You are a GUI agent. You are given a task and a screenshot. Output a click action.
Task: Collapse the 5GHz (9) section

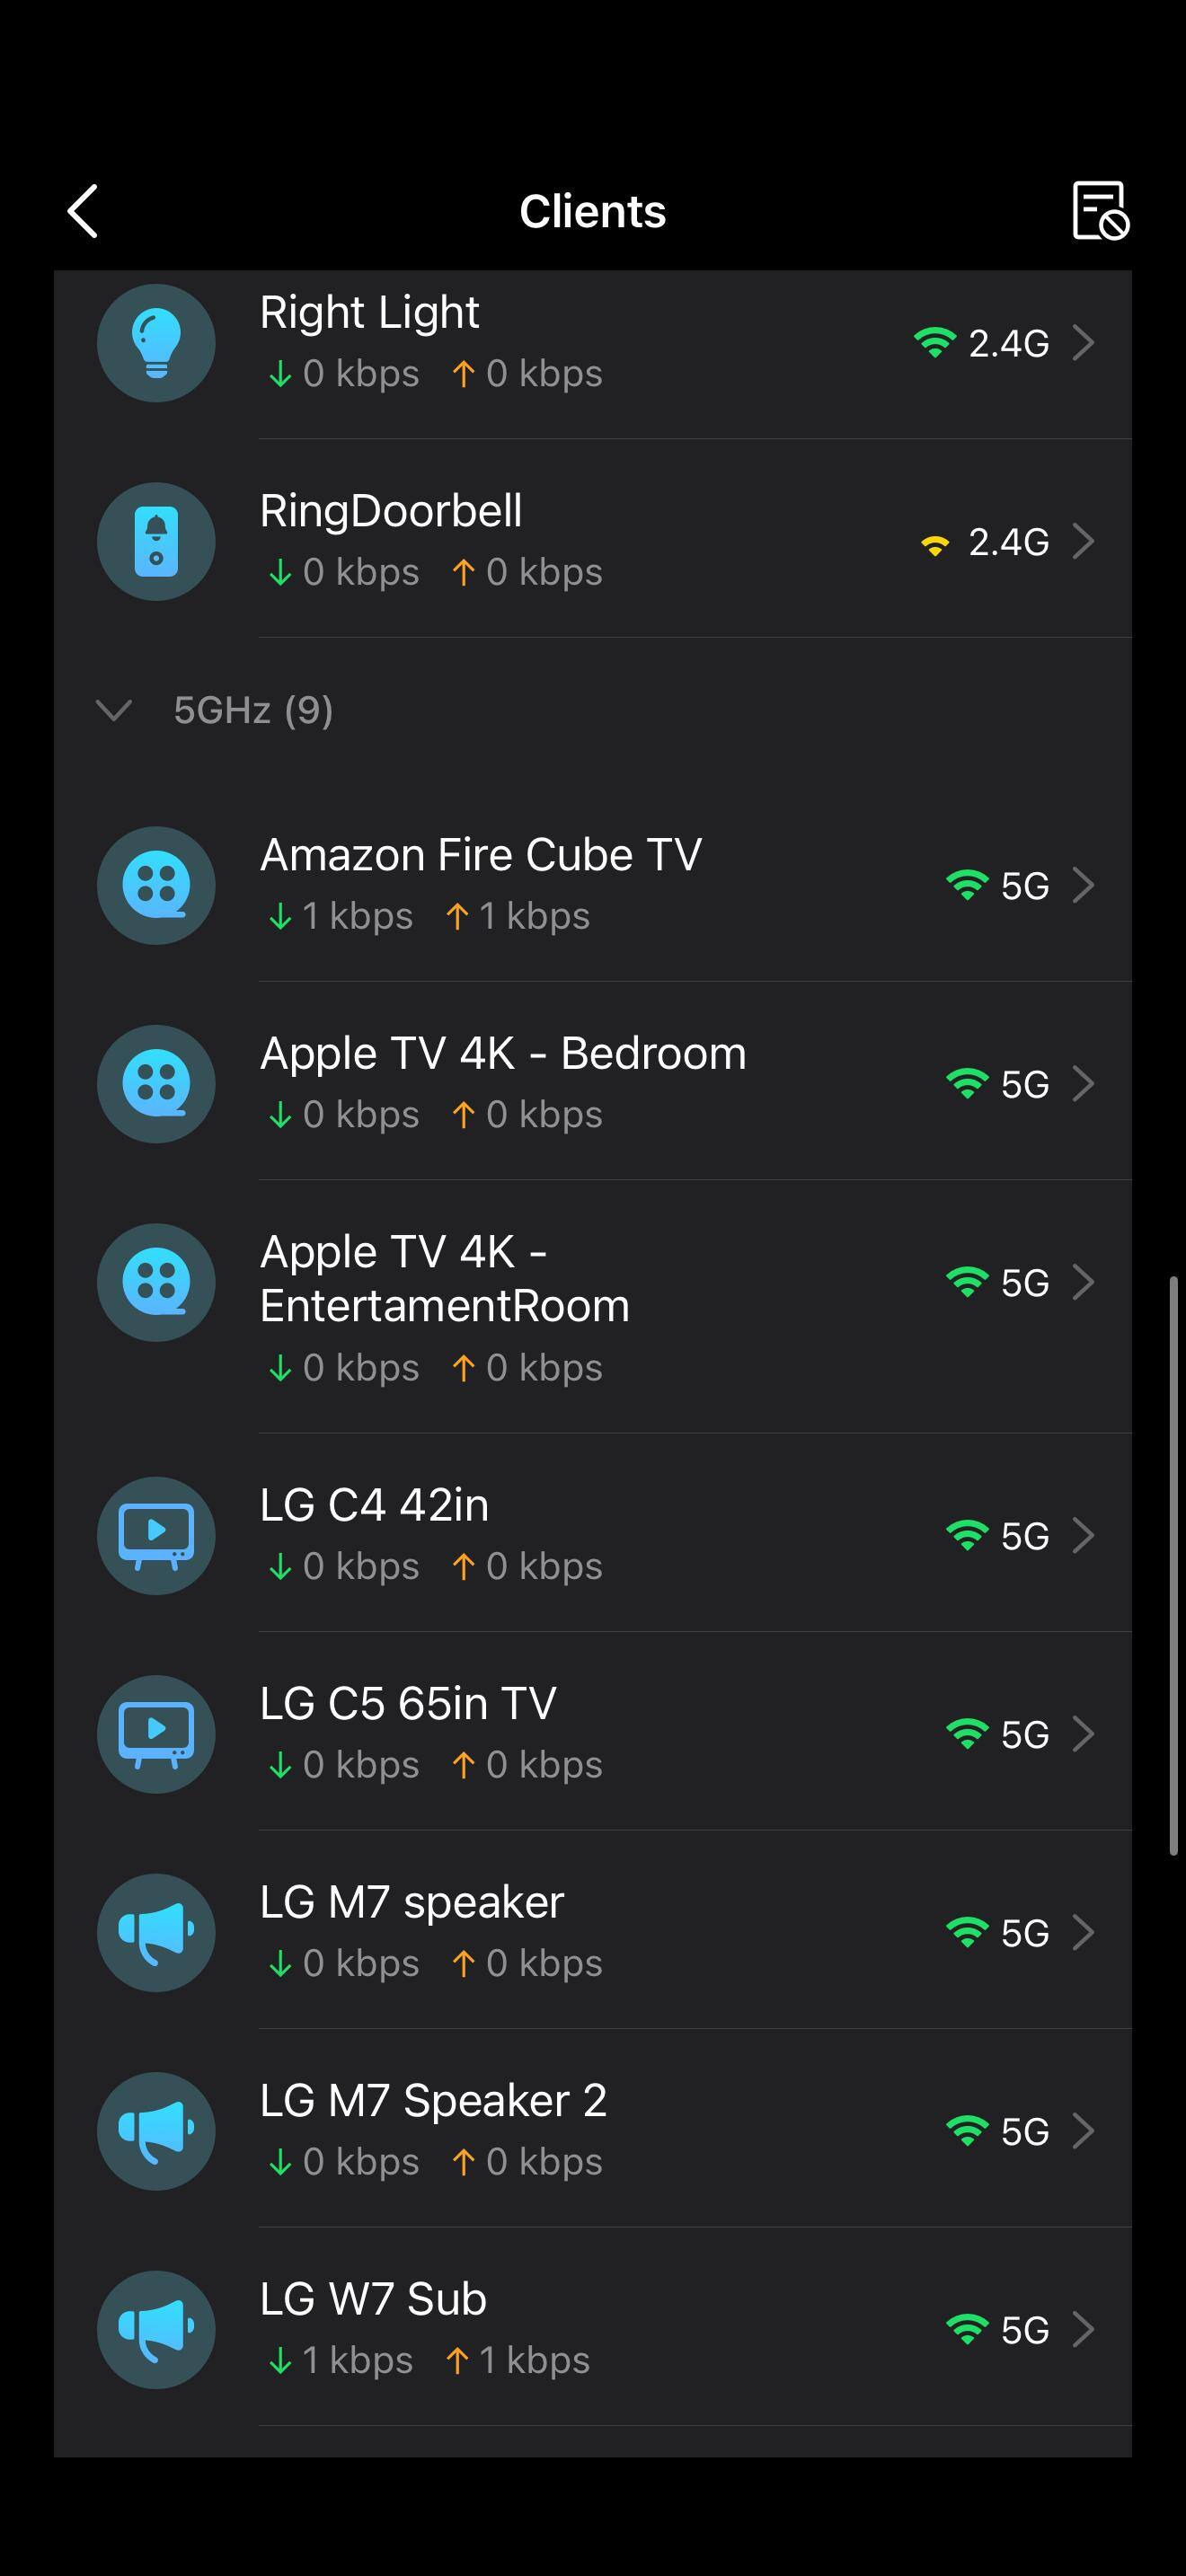pyautogui.click(x=114, y=710)
